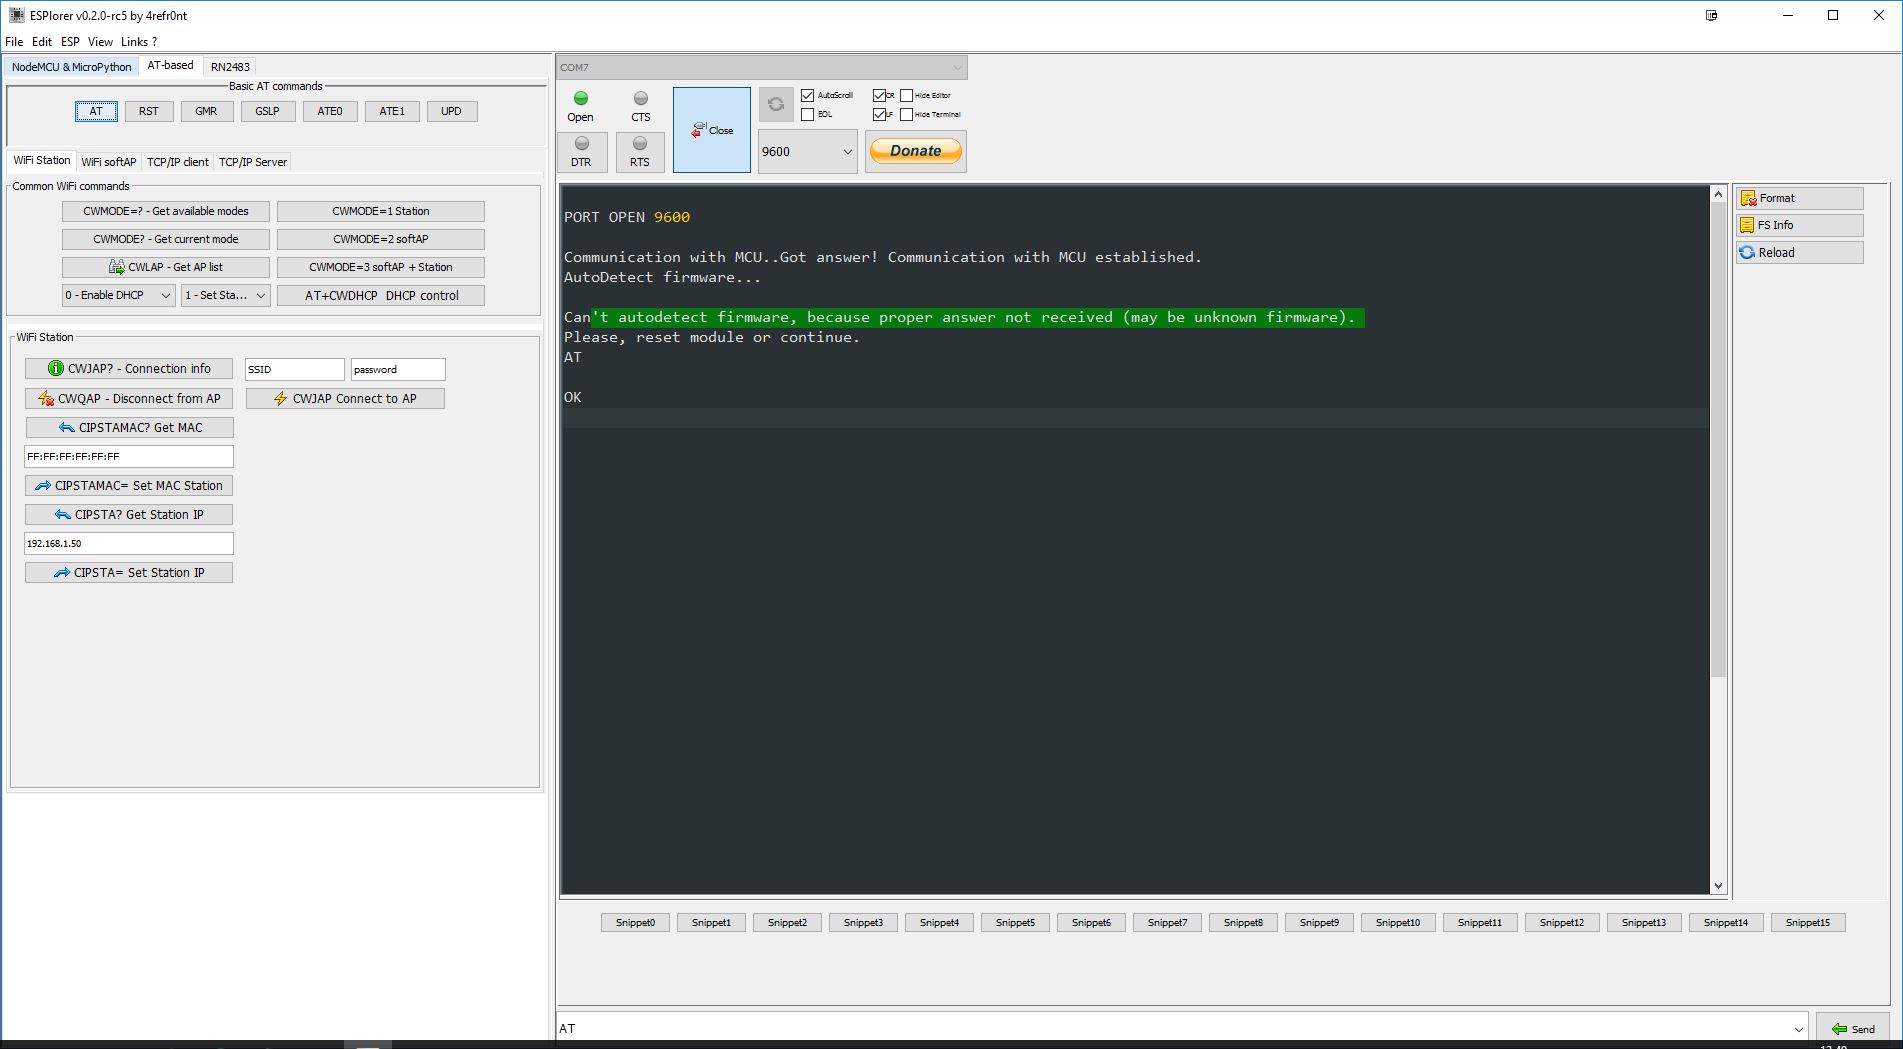Click the green Open port indicator
This screenshot has width=1903, height=1049.
pos(581,106)
